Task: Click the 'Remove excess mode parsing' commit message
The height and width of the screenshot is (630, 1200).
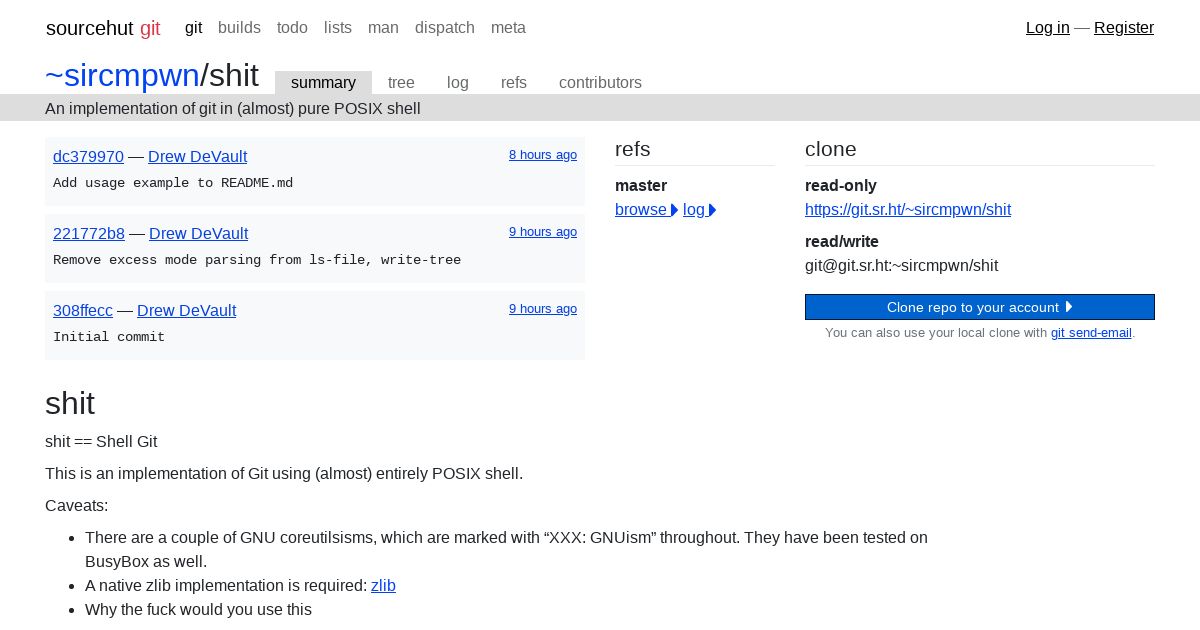Action: pyautogui.click(x=257, y=260)
